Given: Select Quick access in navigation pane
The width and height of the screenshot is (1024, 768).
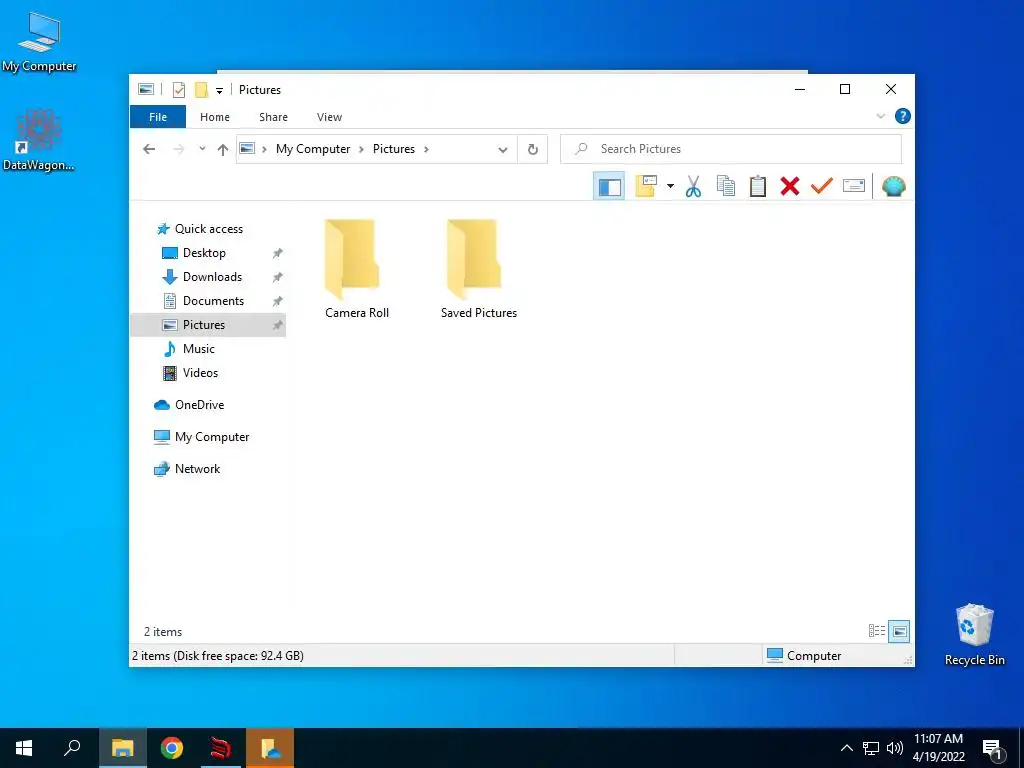Looking at the screenshot, I should click(x=209, y=229).
